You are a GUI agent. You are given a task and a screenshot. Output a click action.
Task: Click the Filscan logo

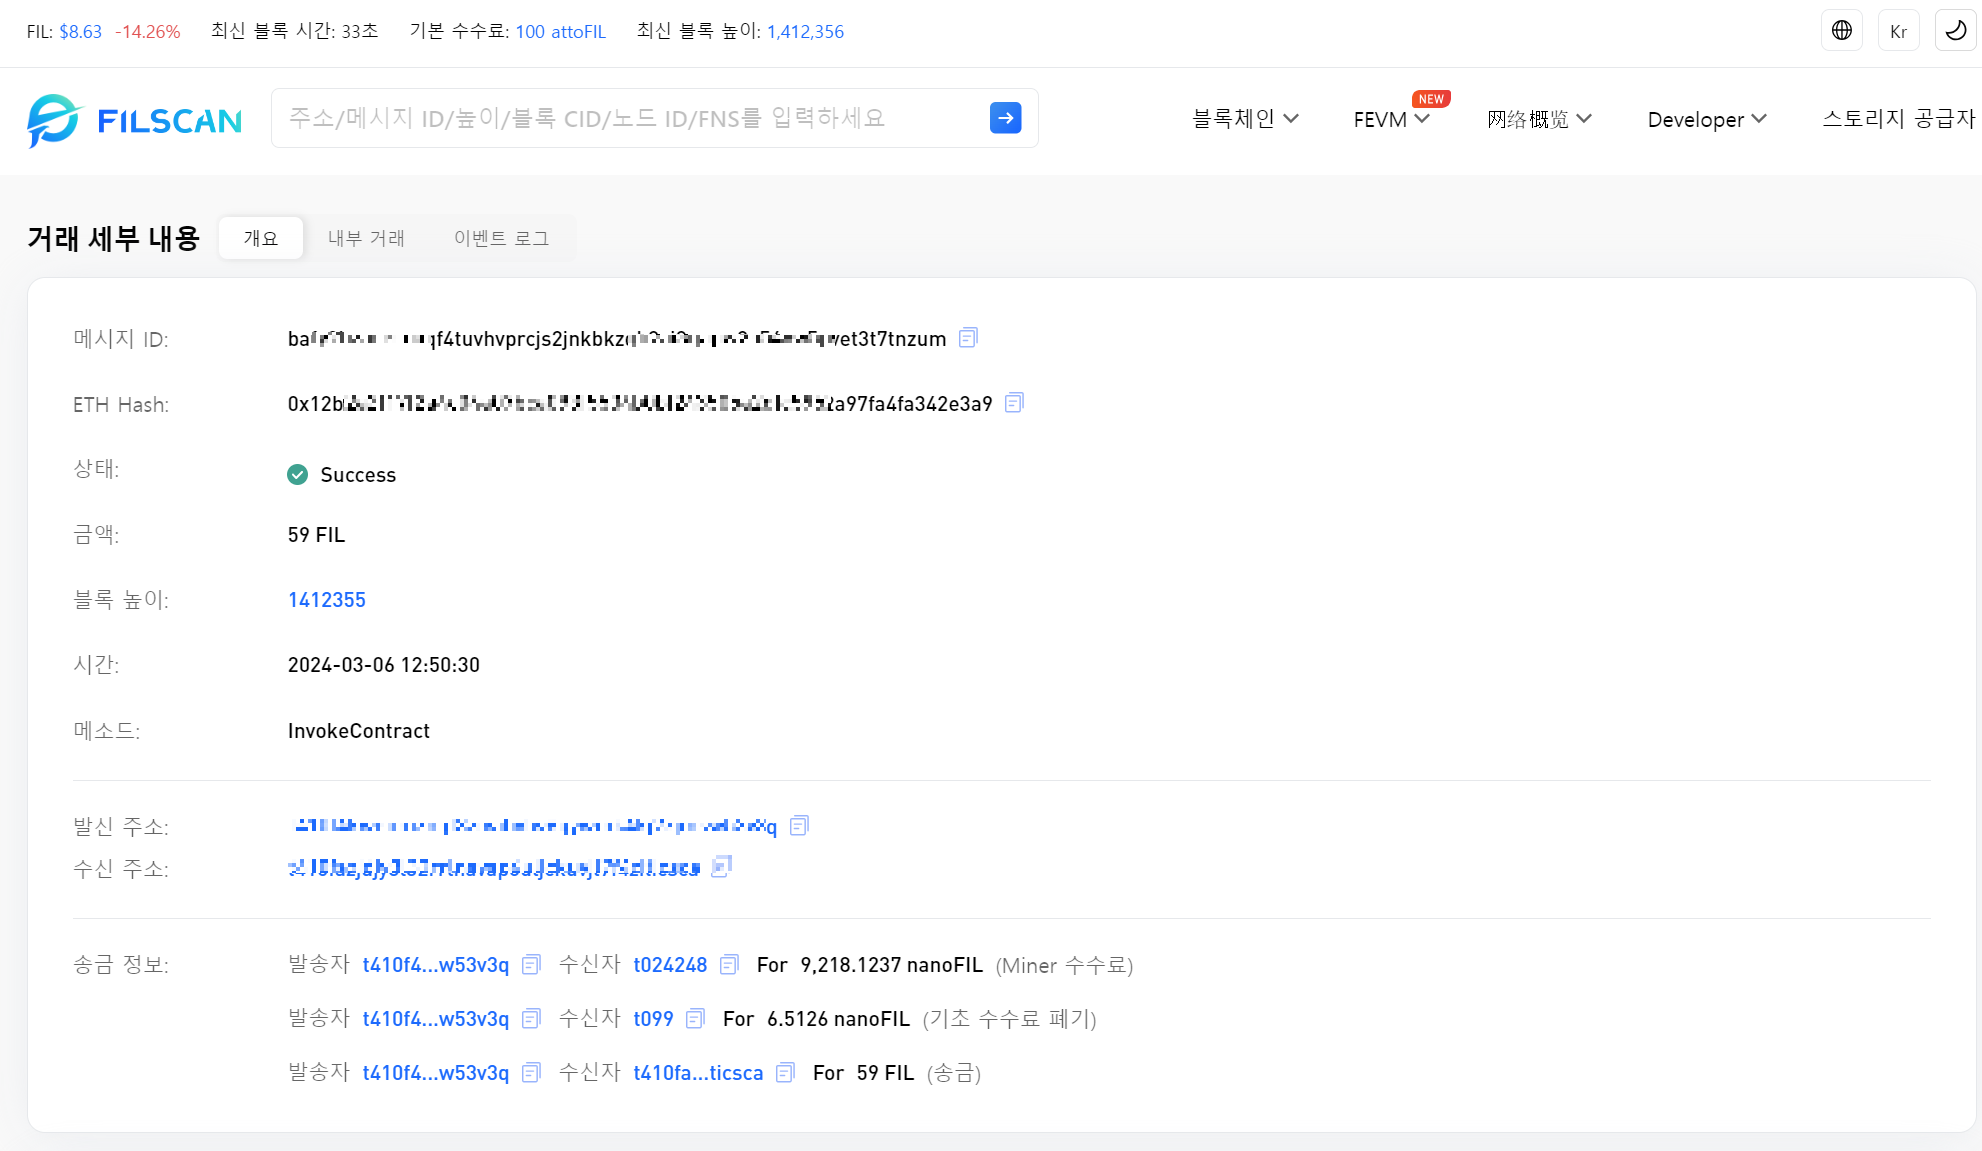(x=134, y=120)
